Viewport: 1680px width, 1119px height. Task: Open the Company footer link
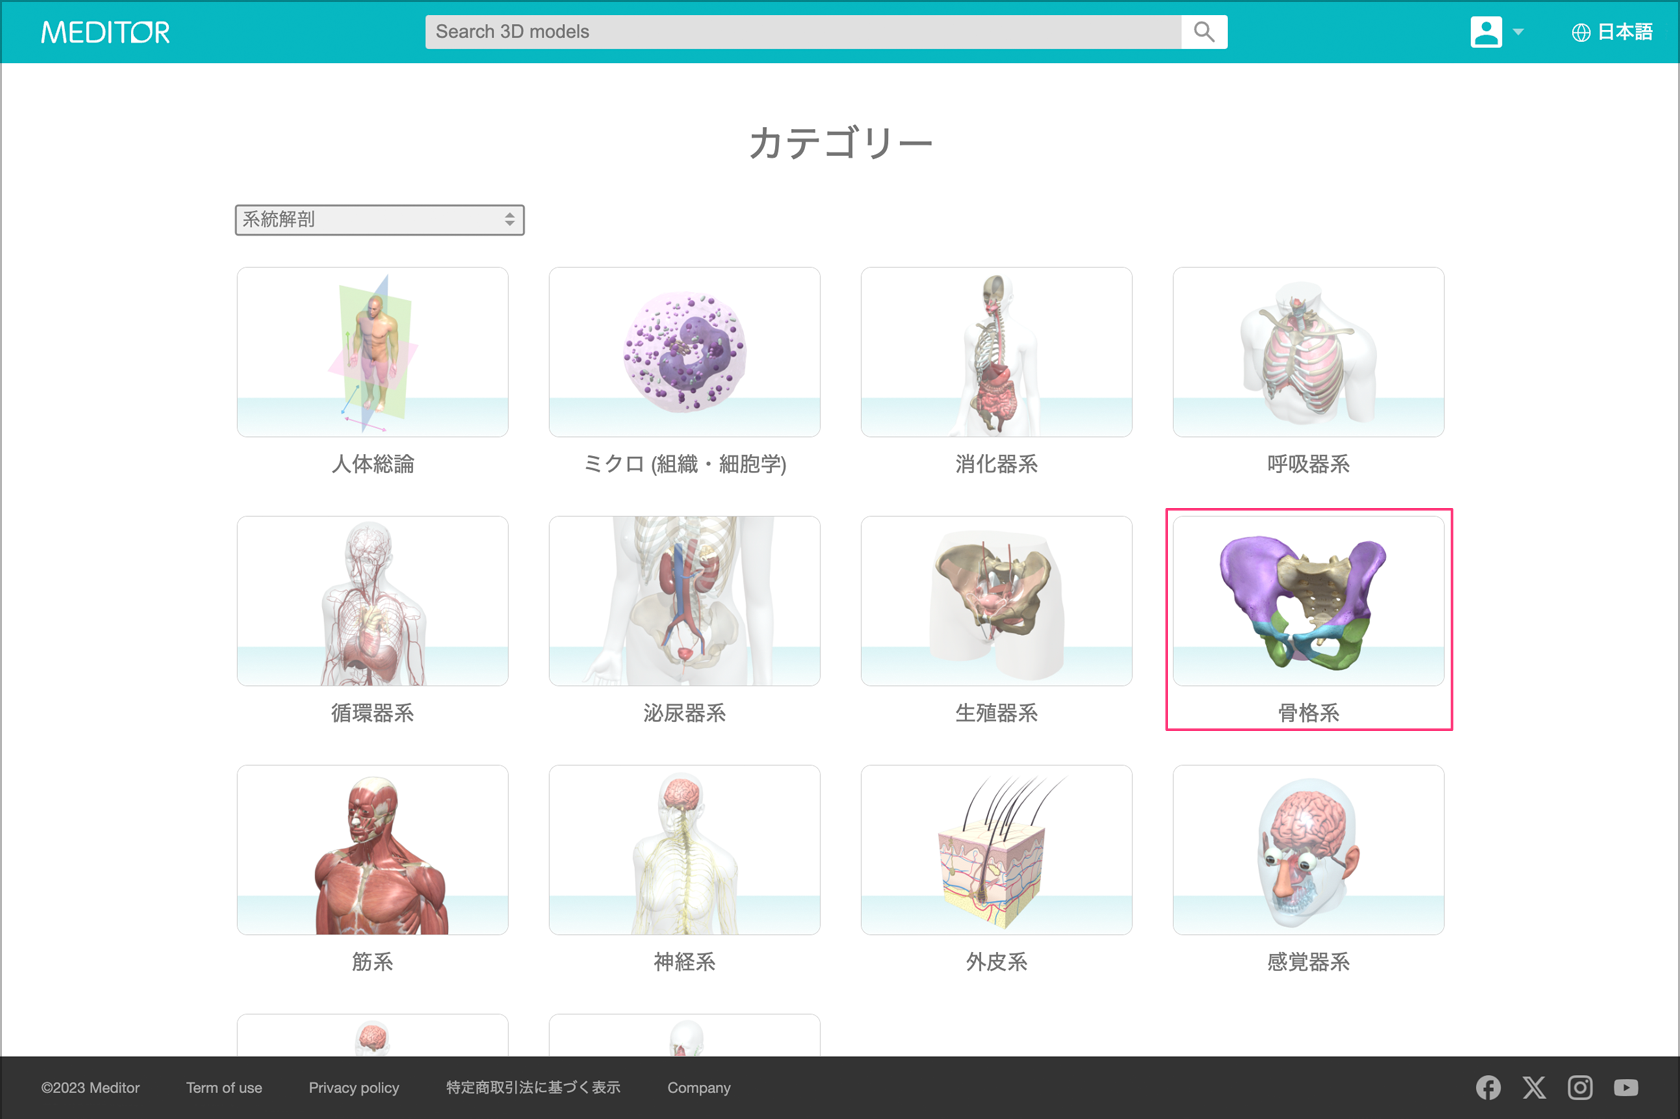[x=699, y=1088]
